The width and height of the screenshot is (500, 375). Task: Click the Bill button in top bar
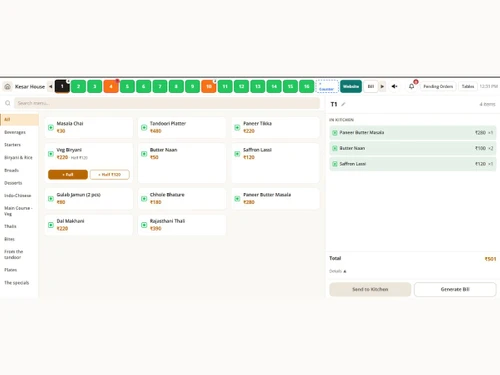click(371, 86)
